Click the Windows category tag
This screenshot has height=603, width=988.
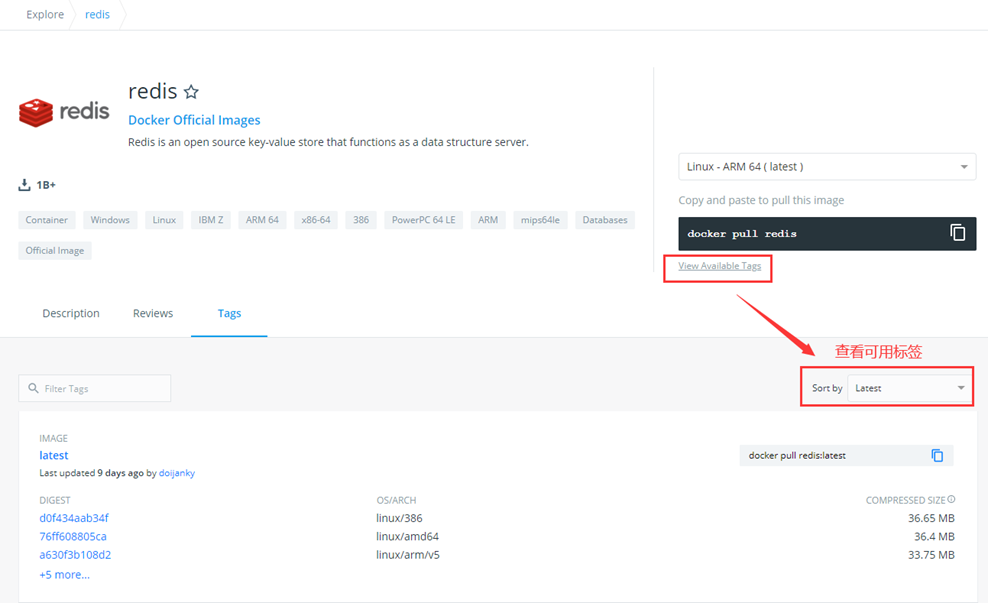(110, 220)
